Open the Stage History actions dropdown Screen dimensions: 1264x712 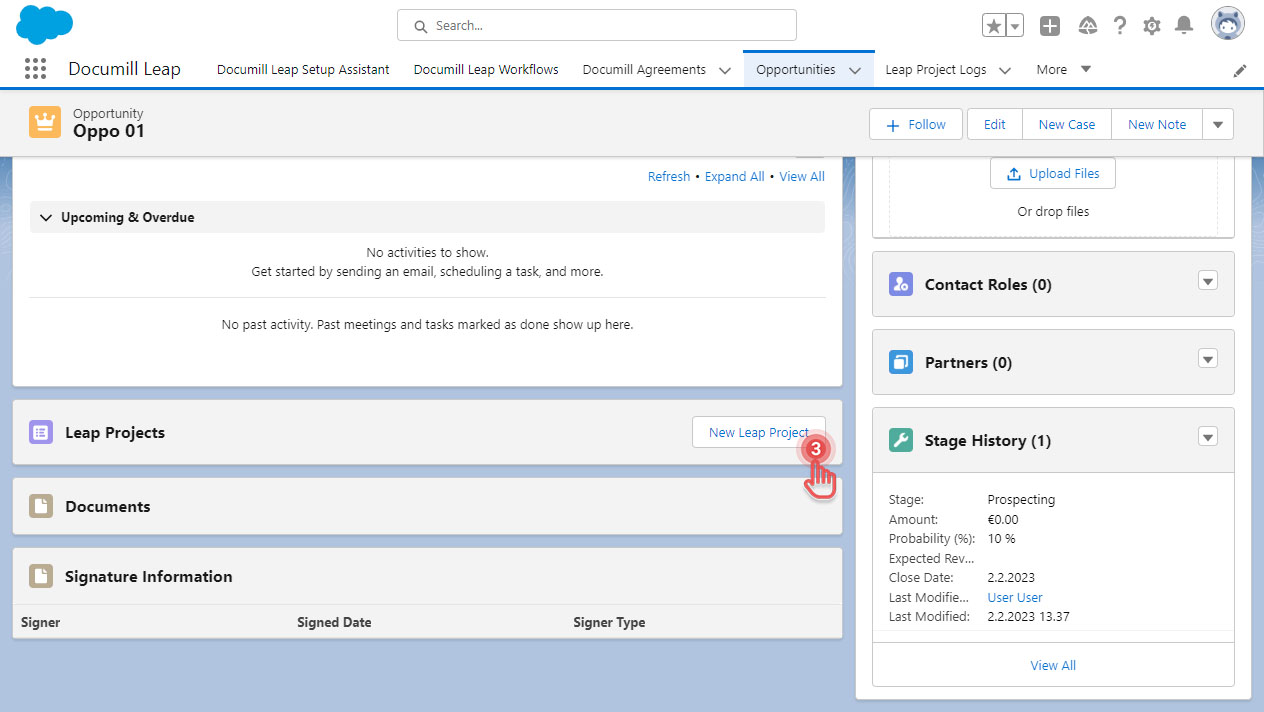[1208, 437]
